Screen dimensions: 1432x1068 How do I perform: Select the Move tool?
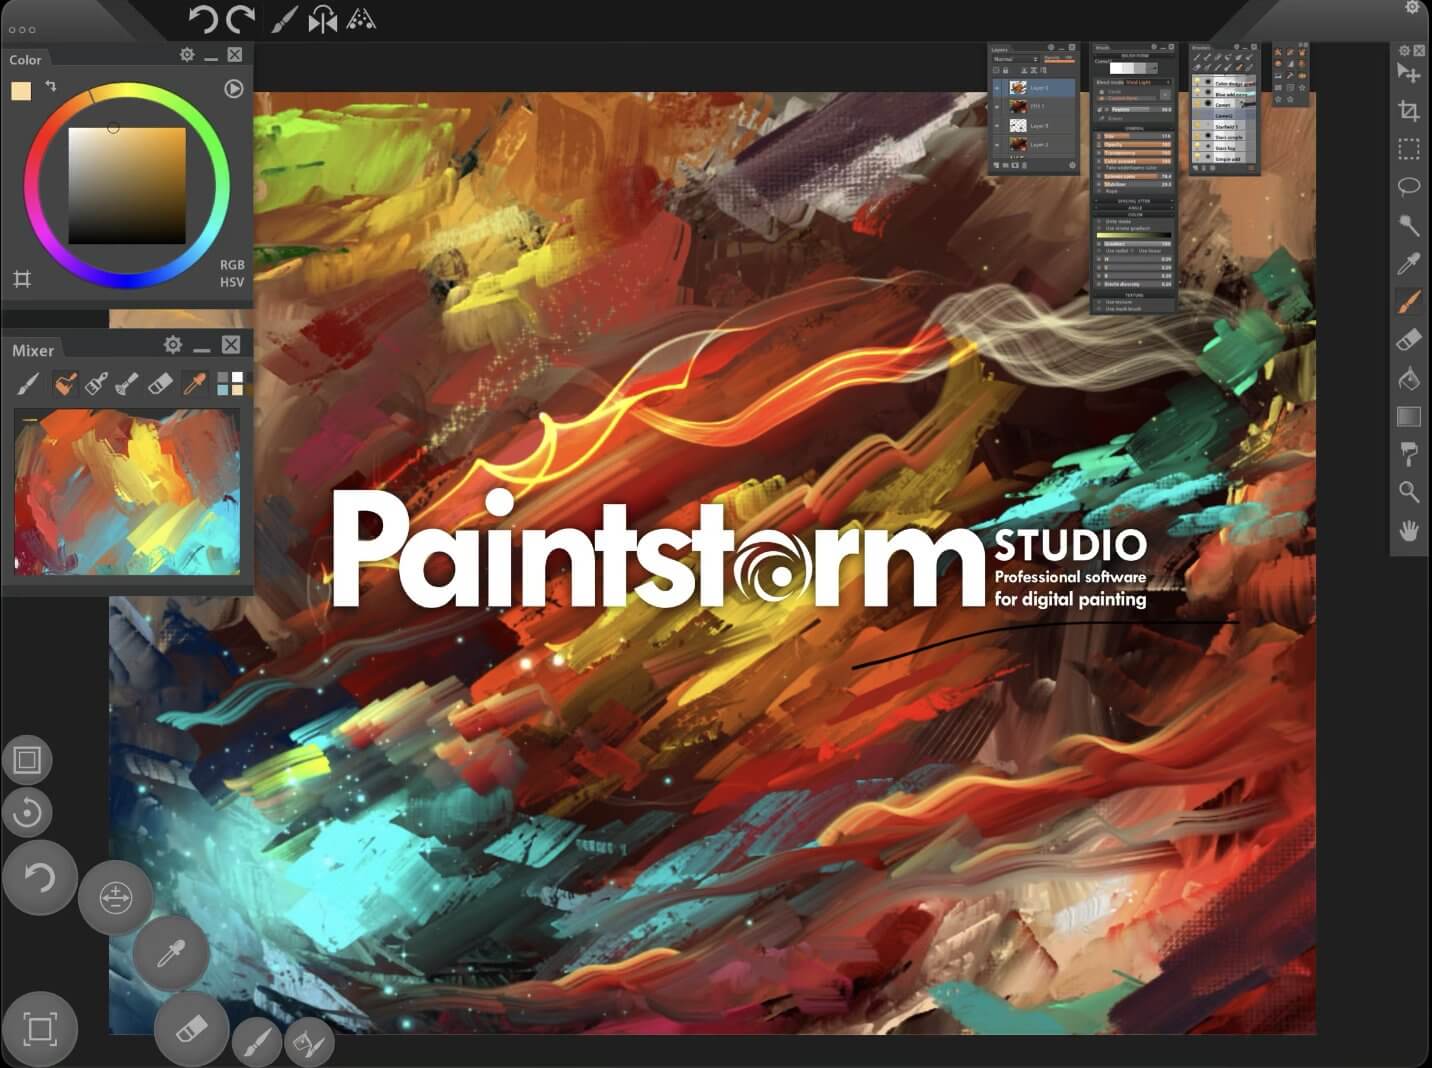(x=1409, y=74)
